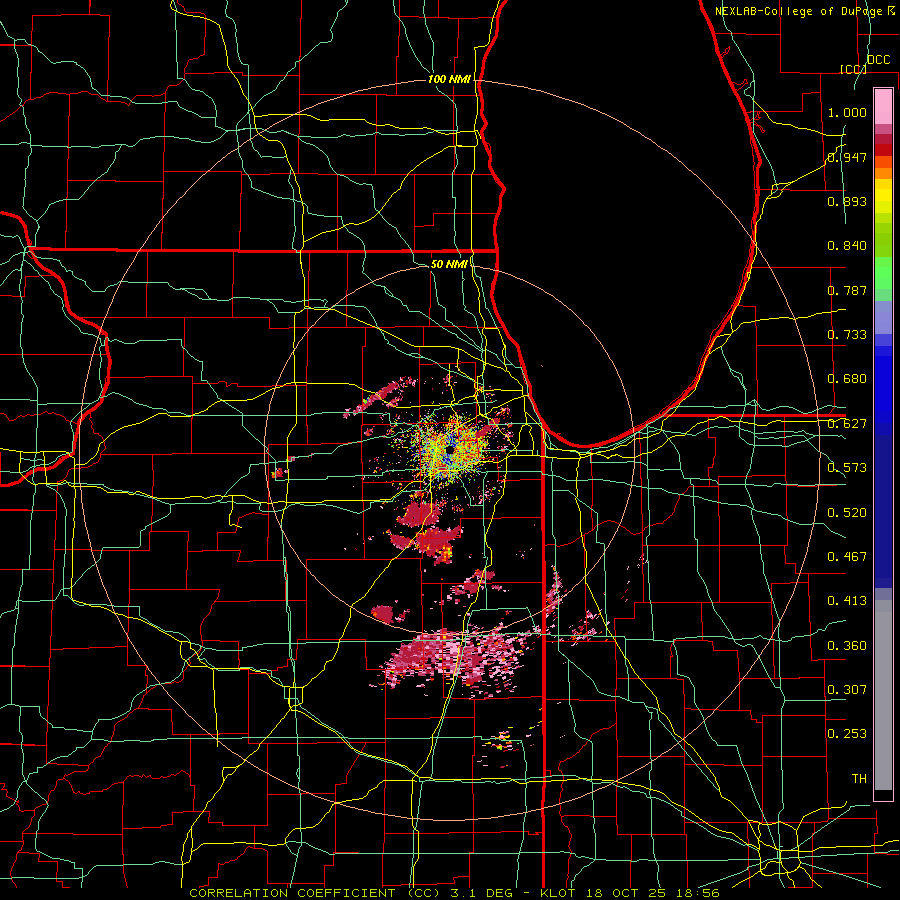Click the 0.413 scale value
Screen dimensions: 900x900
click(847, 601)
